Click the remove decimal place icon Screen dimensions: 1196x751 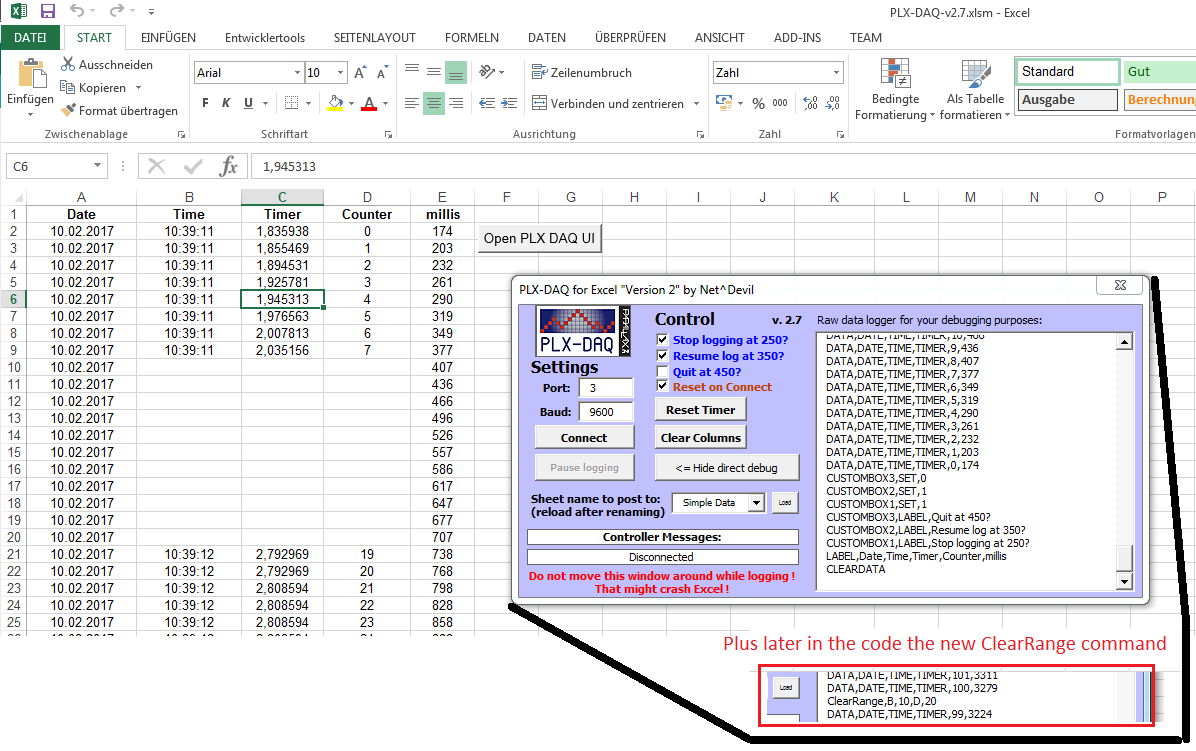pyautogui.click(x=832, y=103)
